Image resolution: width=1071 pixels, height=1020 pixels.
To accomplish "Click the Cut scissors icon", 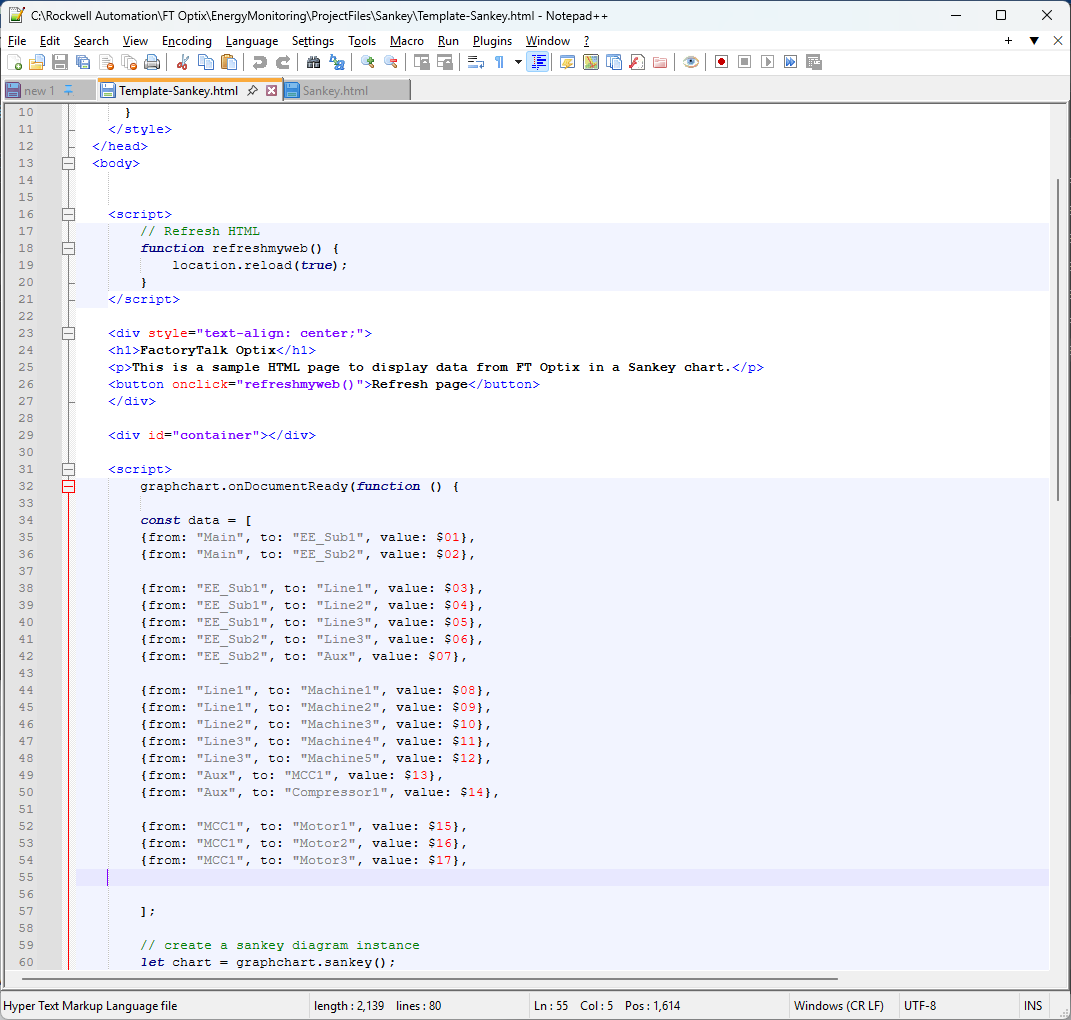I will click(182, 62).
